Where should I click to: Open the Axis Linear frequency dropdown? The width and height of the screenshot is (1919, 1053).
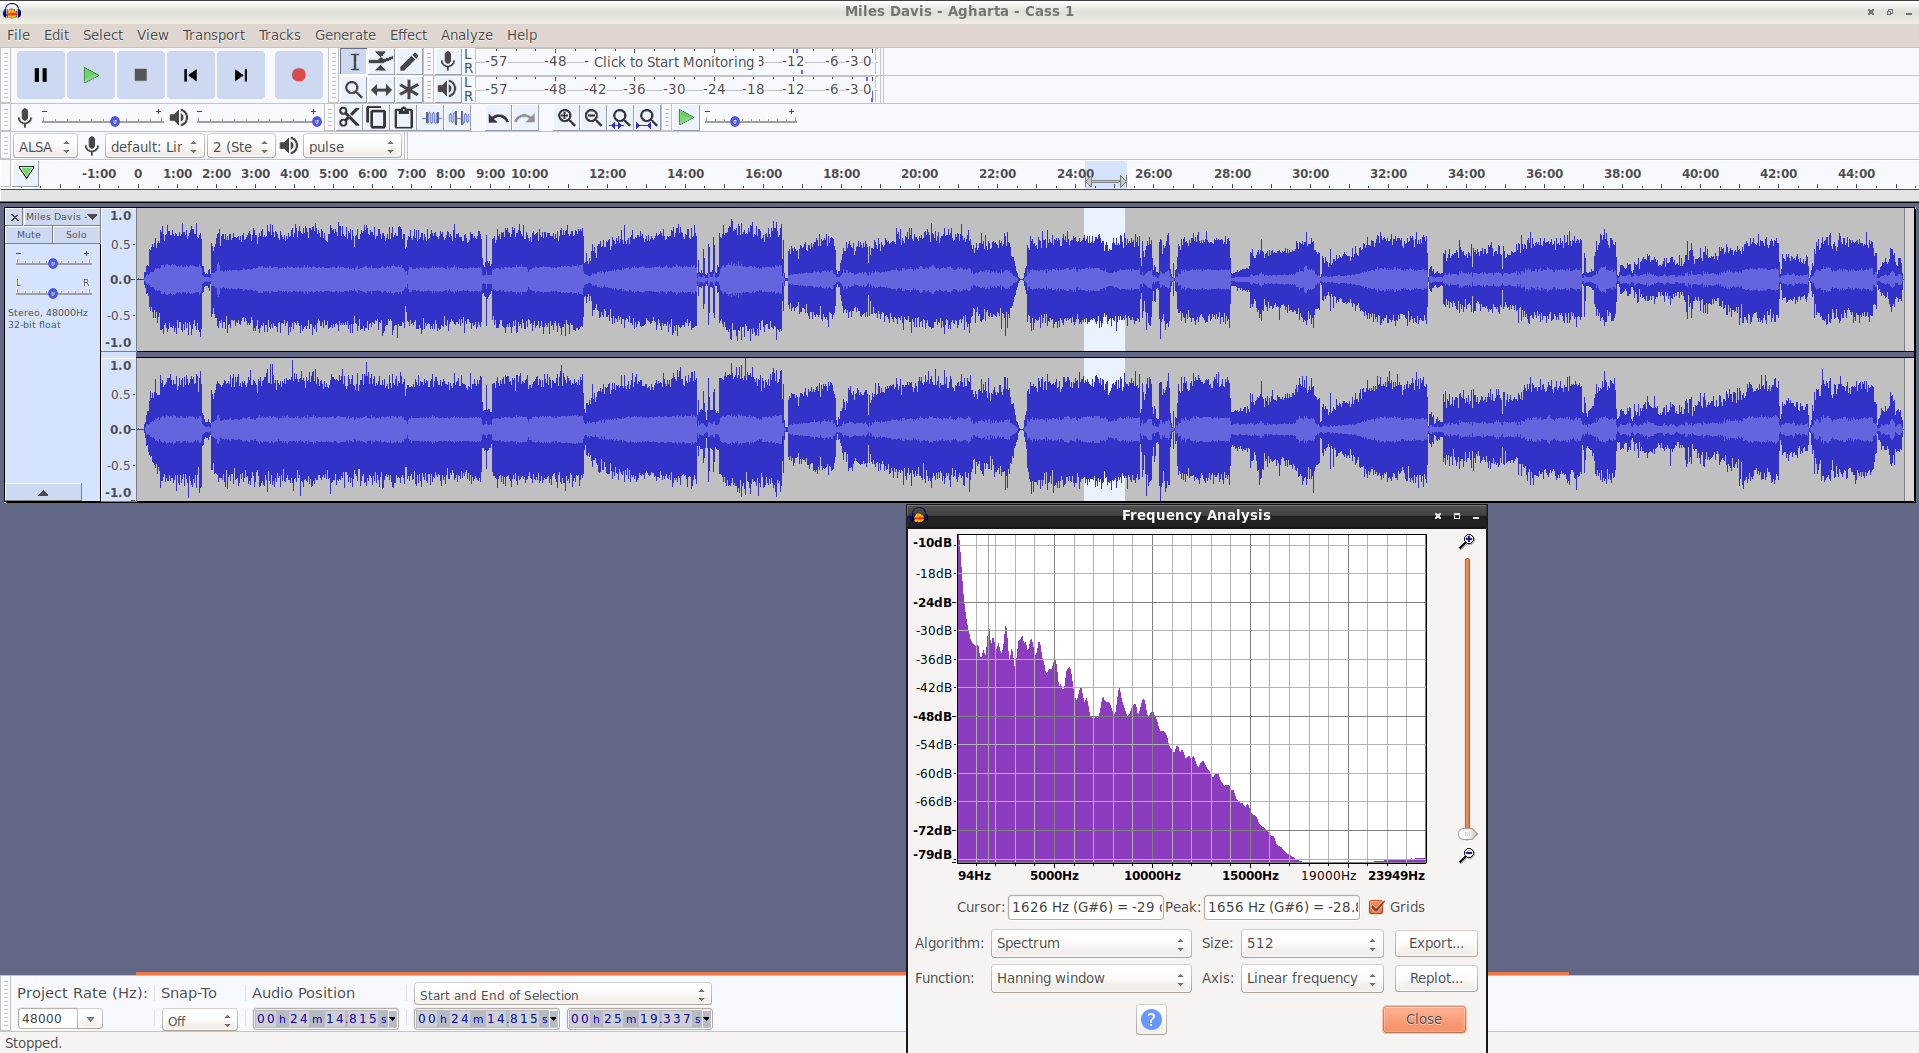coord(1312,978)
